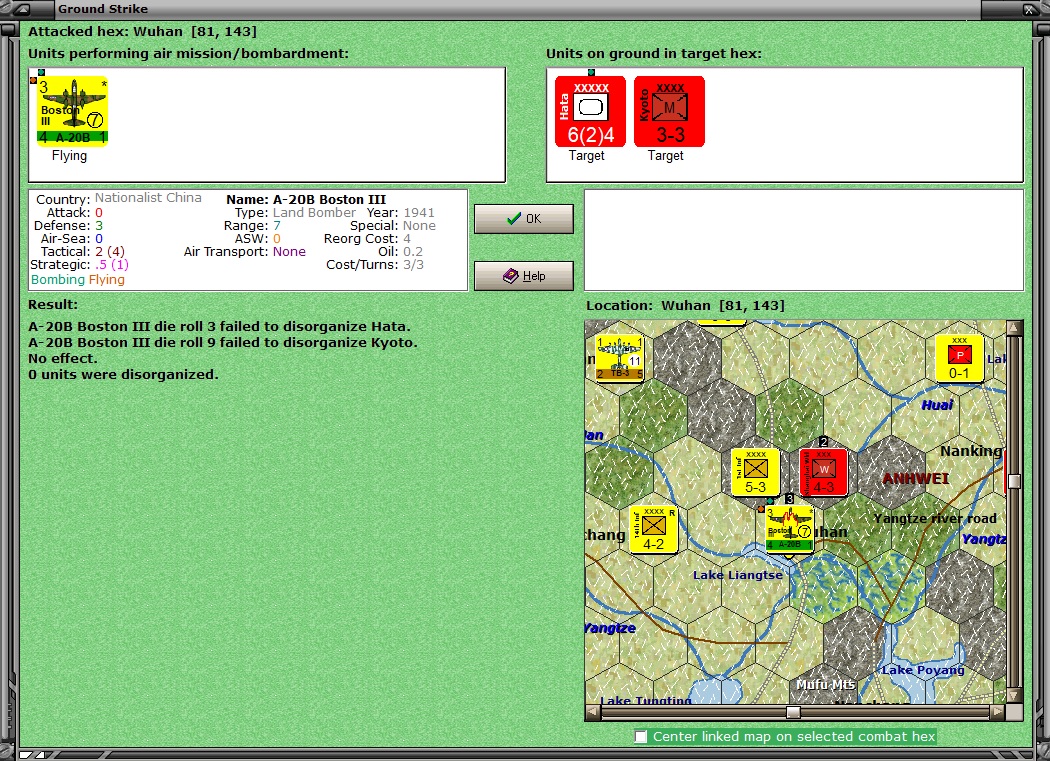Click the map horizontal scrollbar right arrow
Viewport: 1050px width, 761px height.
998,712
